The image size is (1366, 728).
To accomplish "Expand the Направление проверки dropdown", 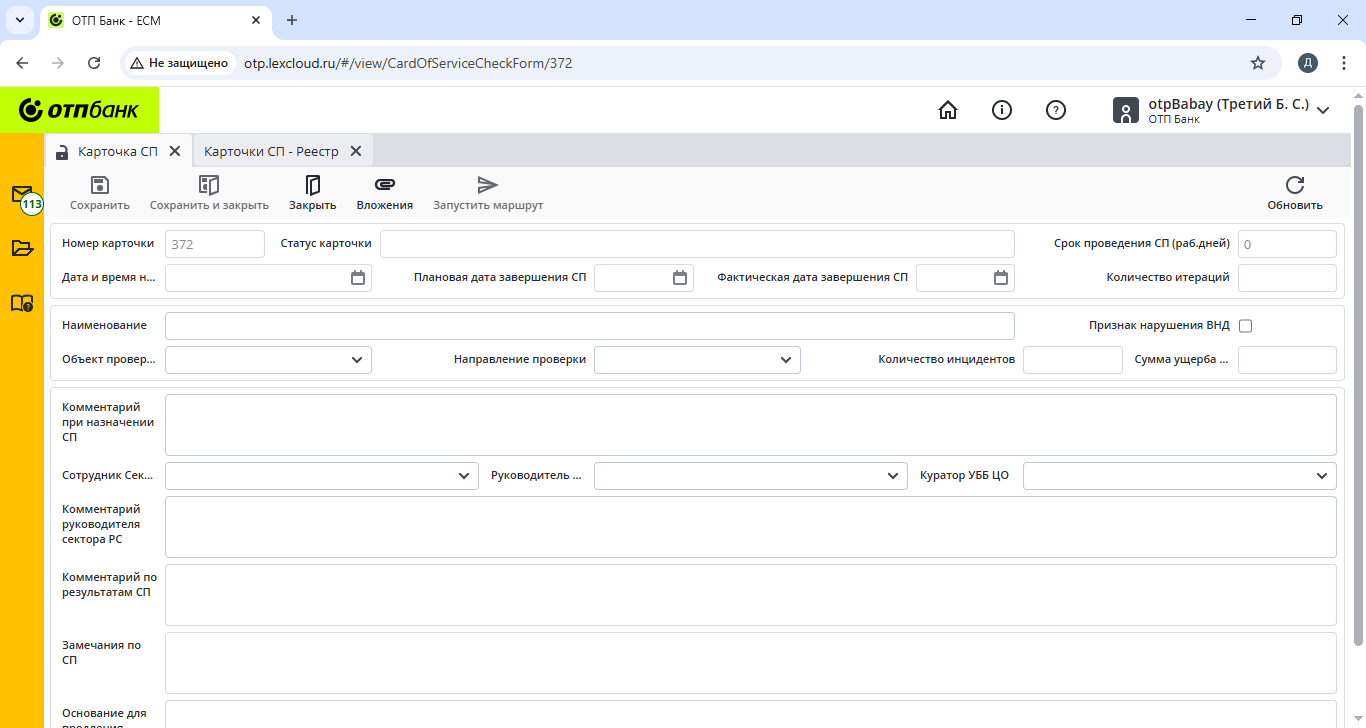I will click(x=786, y=360).
